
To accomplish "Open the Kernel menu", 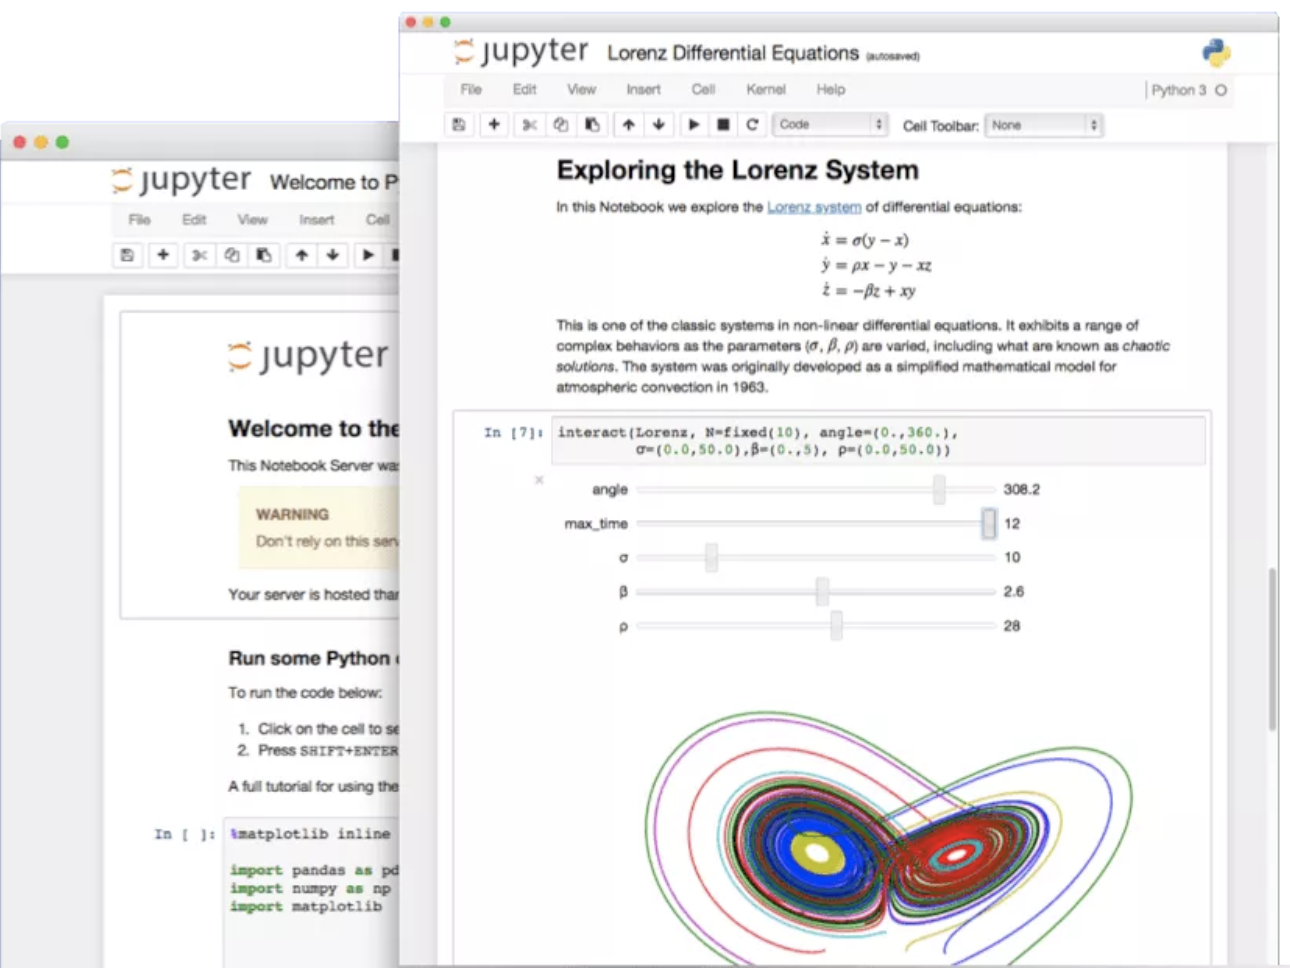I will [765, 89].
